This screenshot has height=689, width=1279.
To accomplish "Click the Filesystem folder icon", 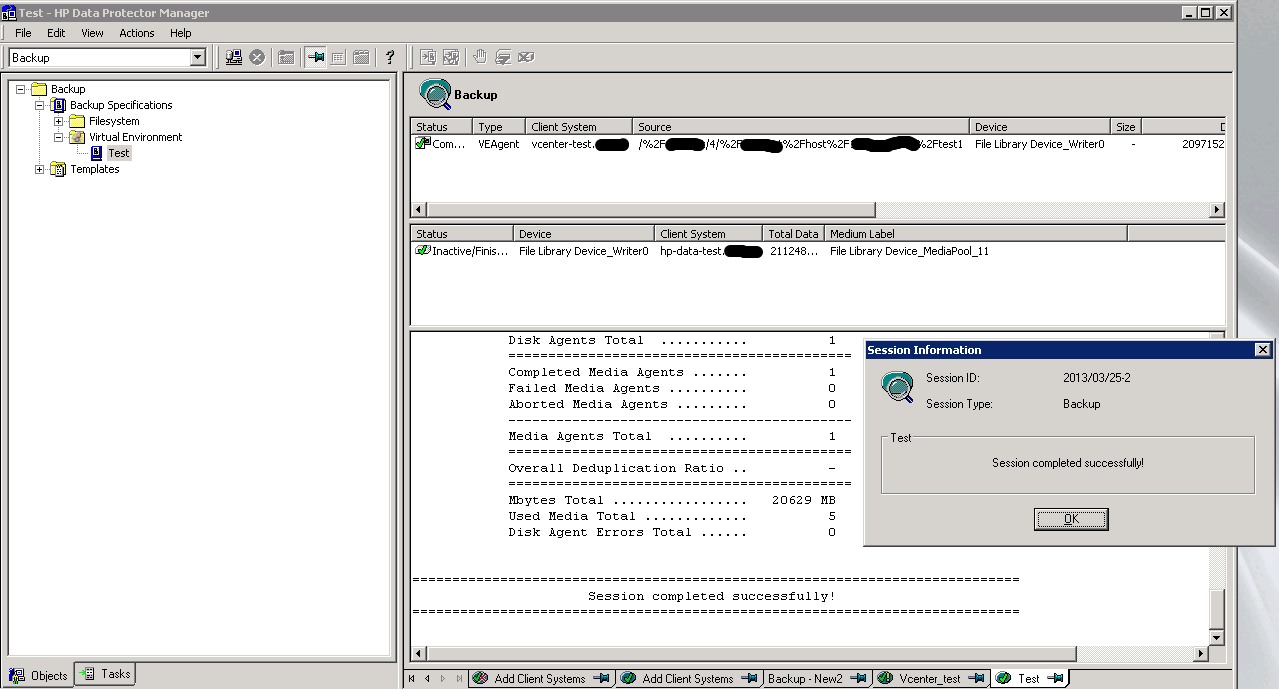I will tap(77, 121).
